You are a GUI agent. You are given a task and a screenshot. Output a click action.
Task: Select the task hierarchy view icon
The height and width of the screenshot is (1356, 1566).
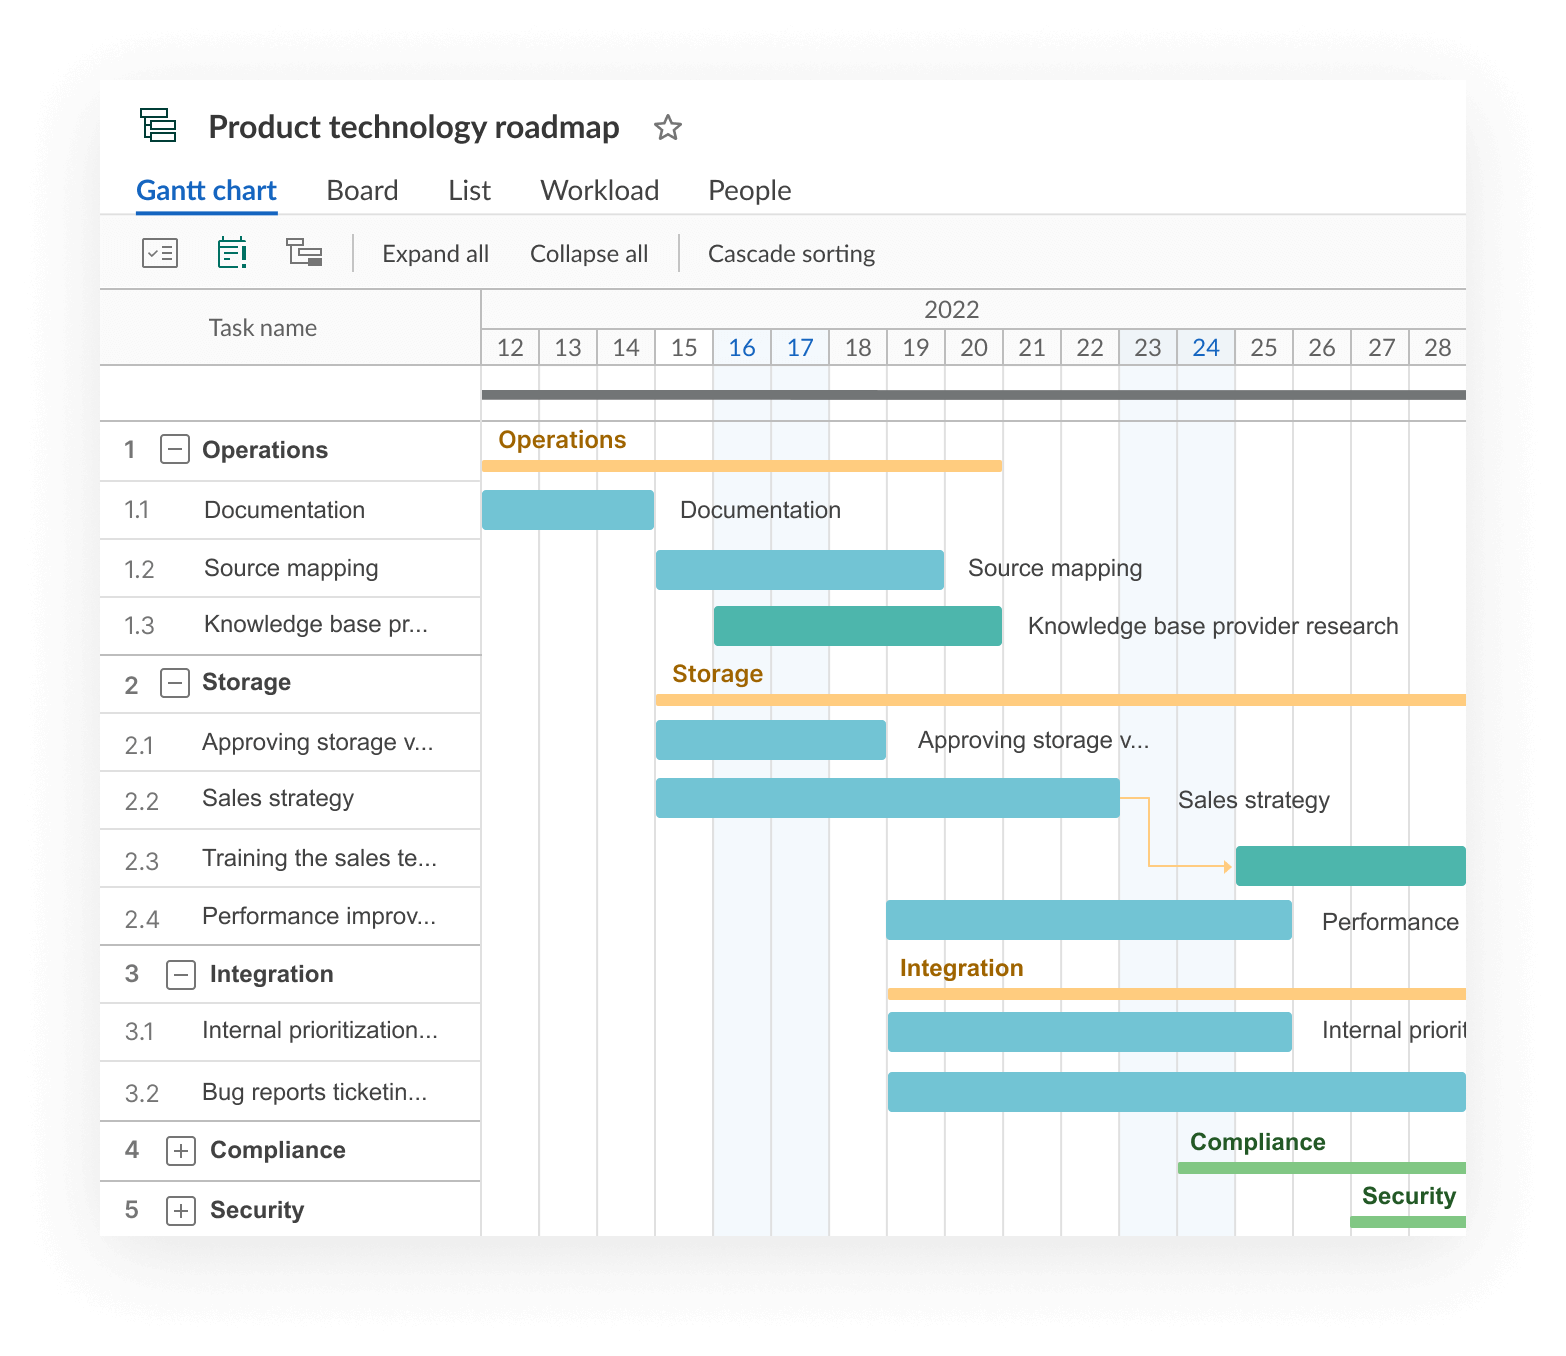305,253
